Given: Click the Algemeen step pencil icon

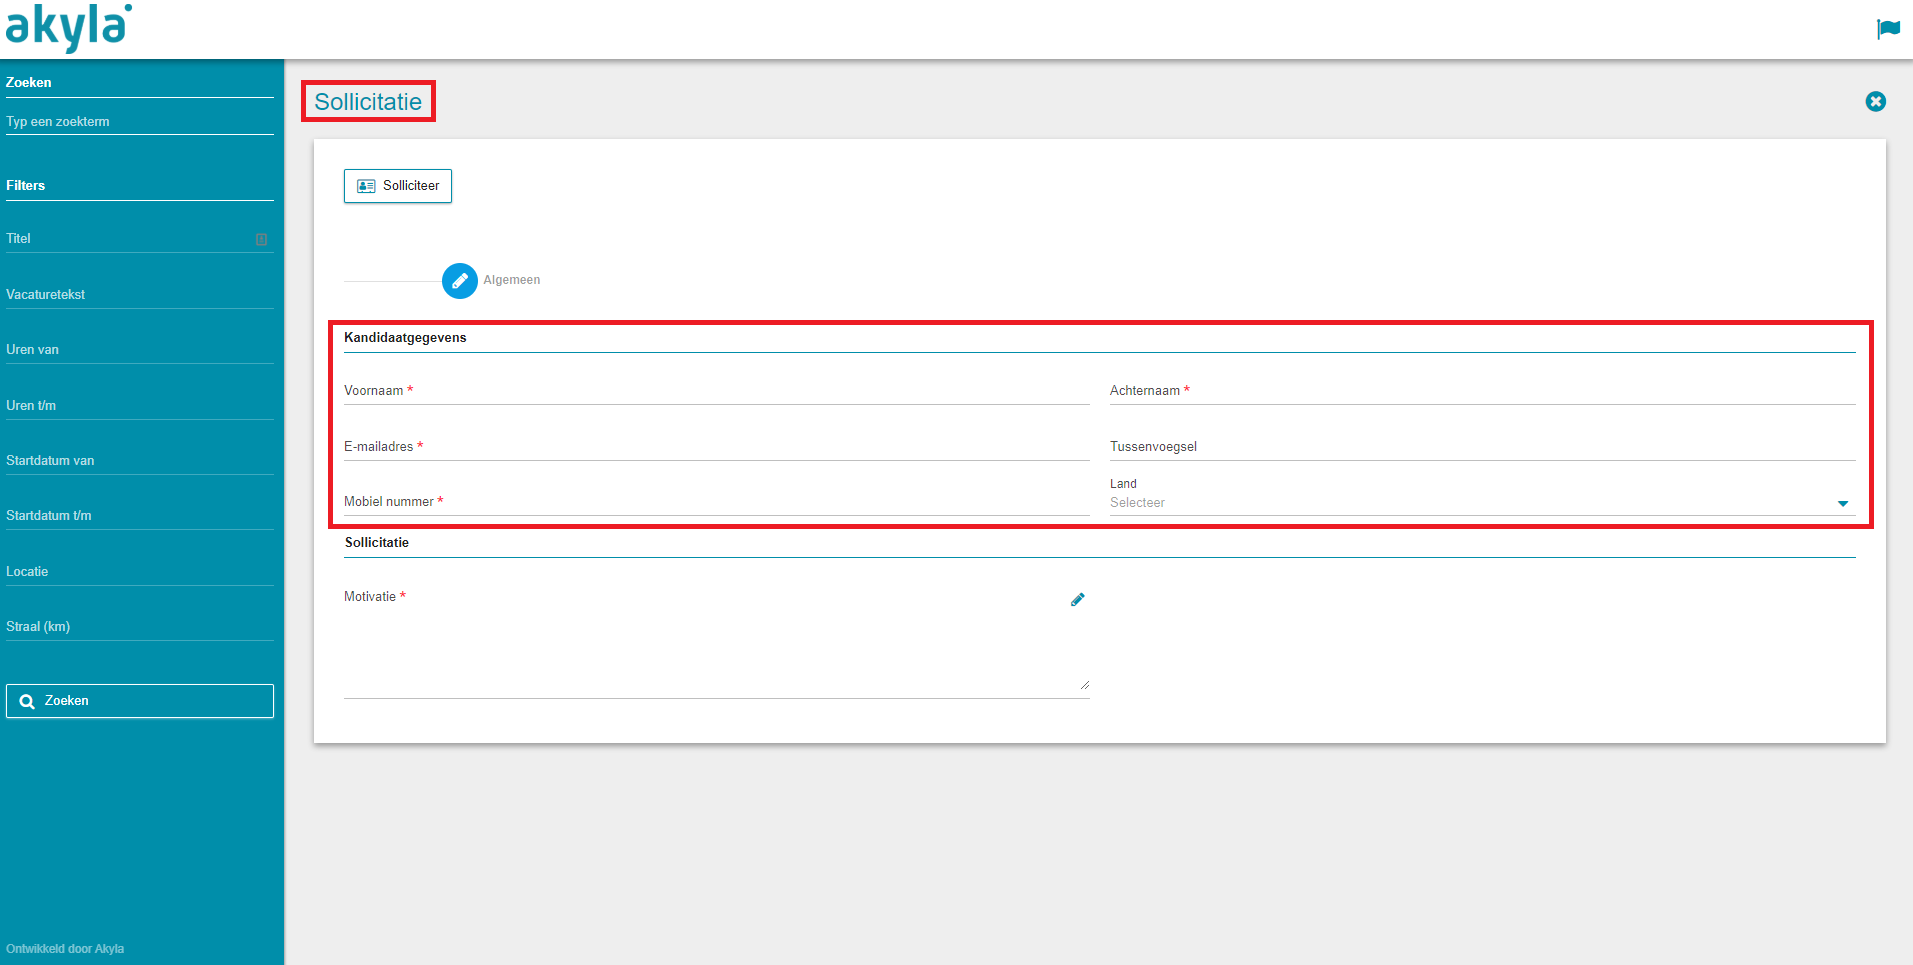Looking at the screenshot, I should (460, 281).
